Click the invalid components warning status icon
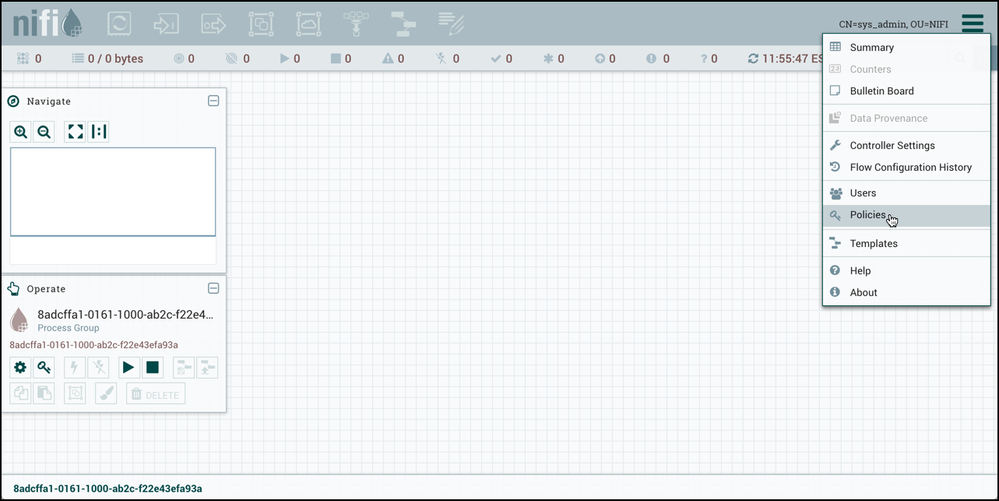The image size is (999, 501). tap(387, 59)
